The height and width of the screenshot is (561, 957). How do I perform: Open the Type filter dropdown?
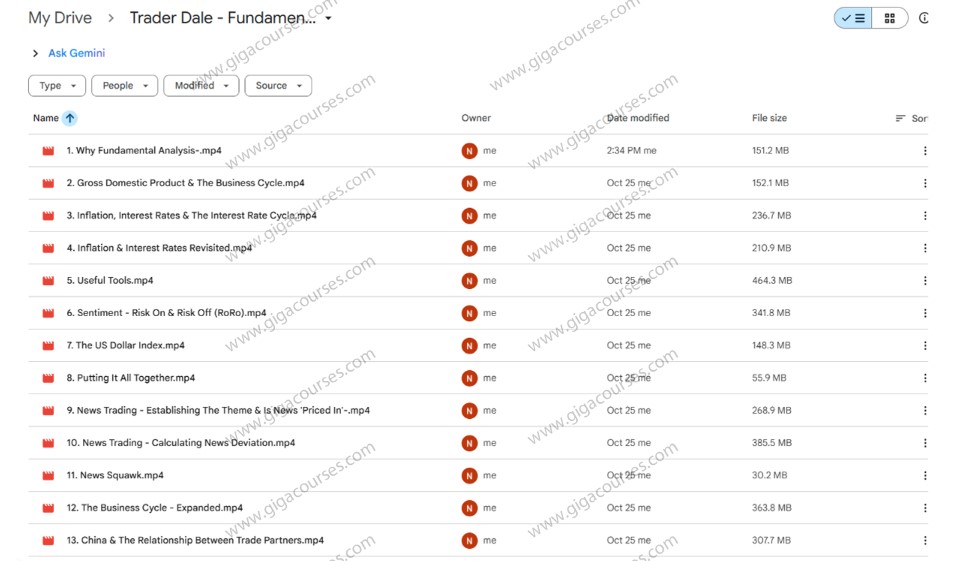[57, 86]
